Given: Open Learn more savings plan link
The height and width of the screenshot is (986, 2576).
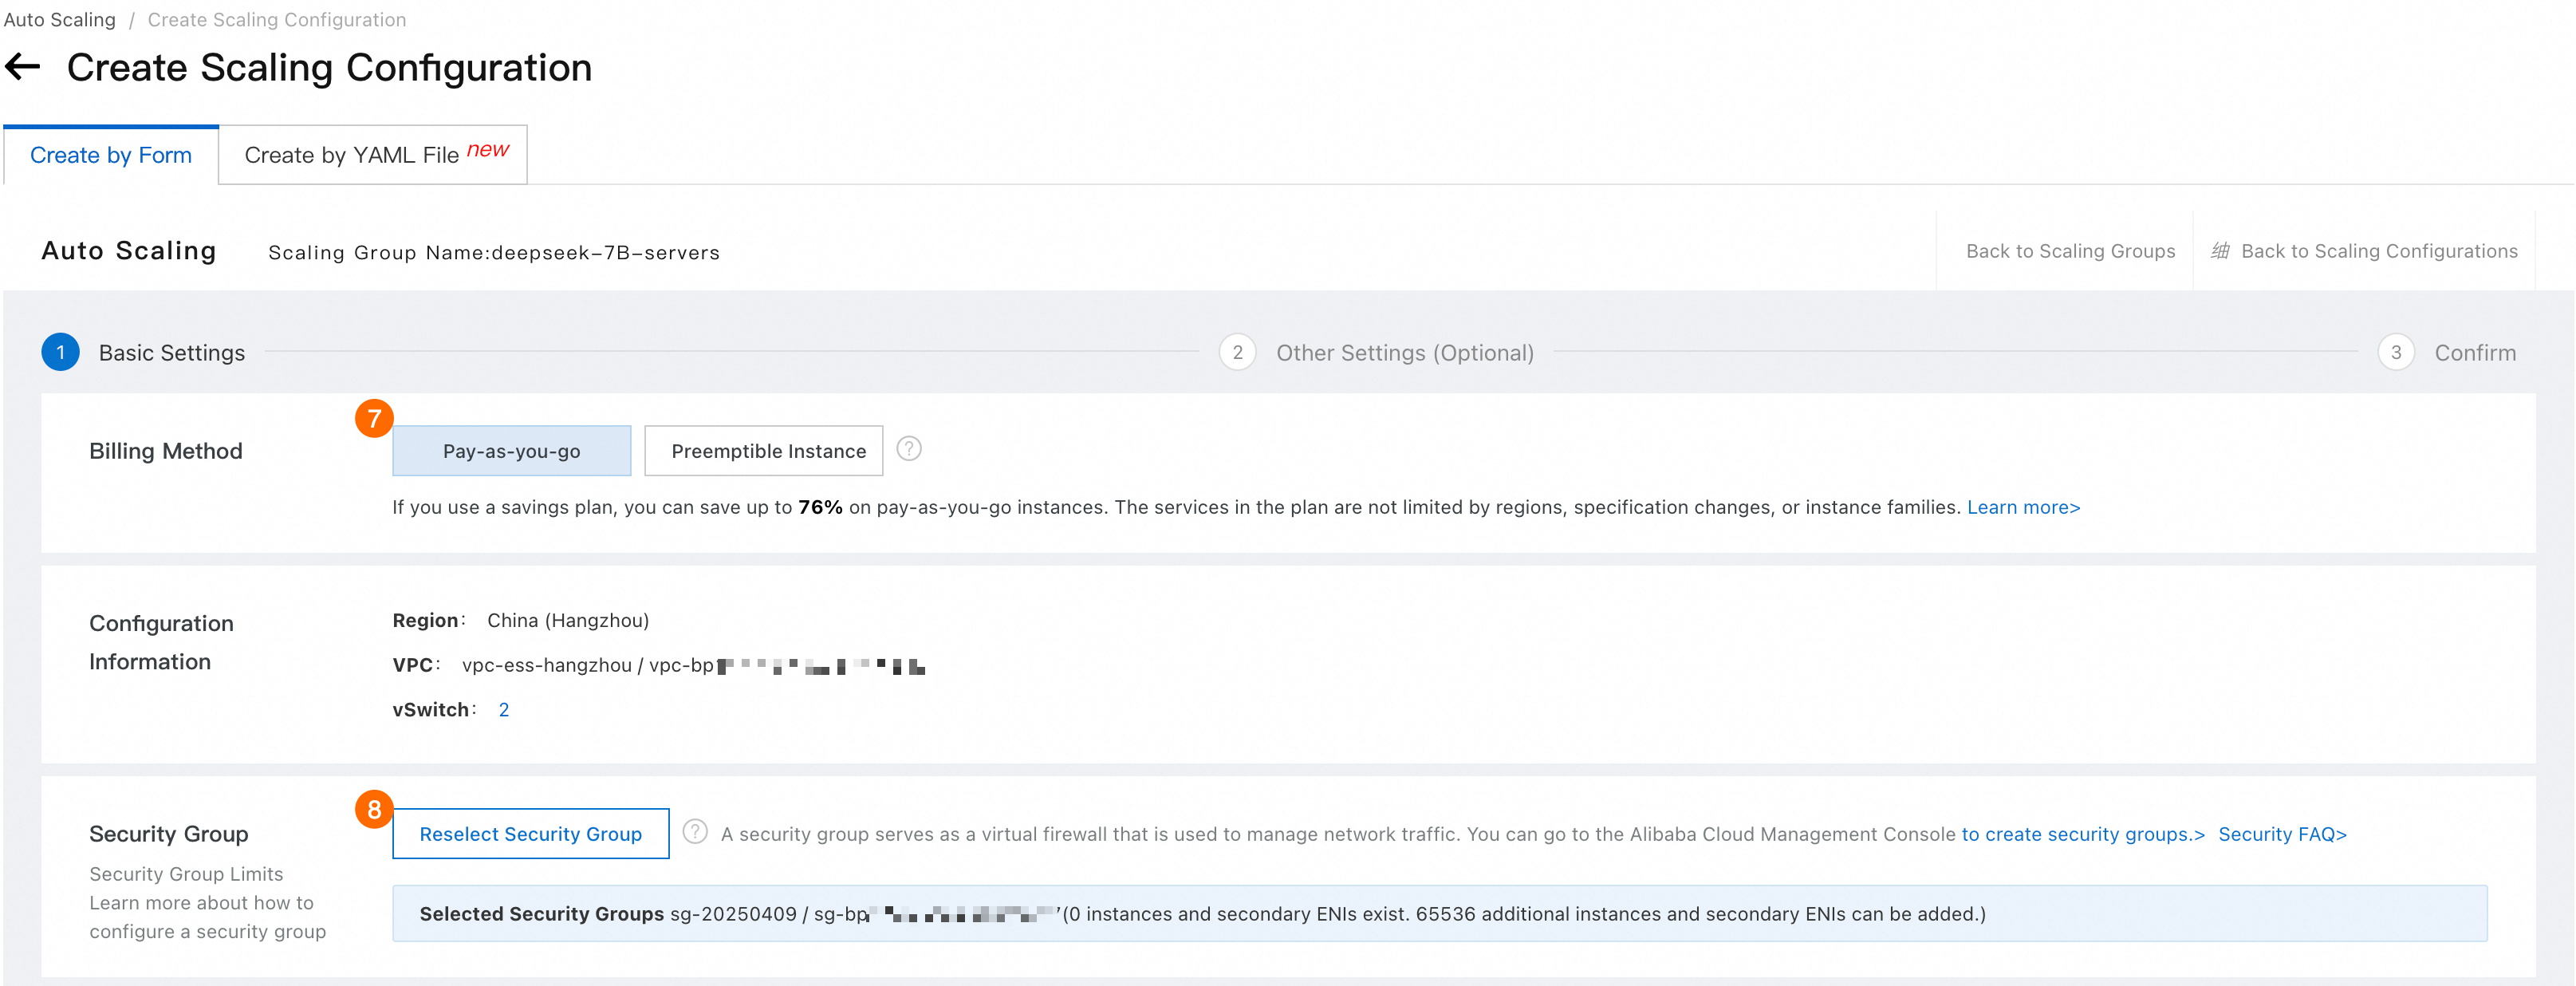Looking at the screenshot, I should (2023, 507).
